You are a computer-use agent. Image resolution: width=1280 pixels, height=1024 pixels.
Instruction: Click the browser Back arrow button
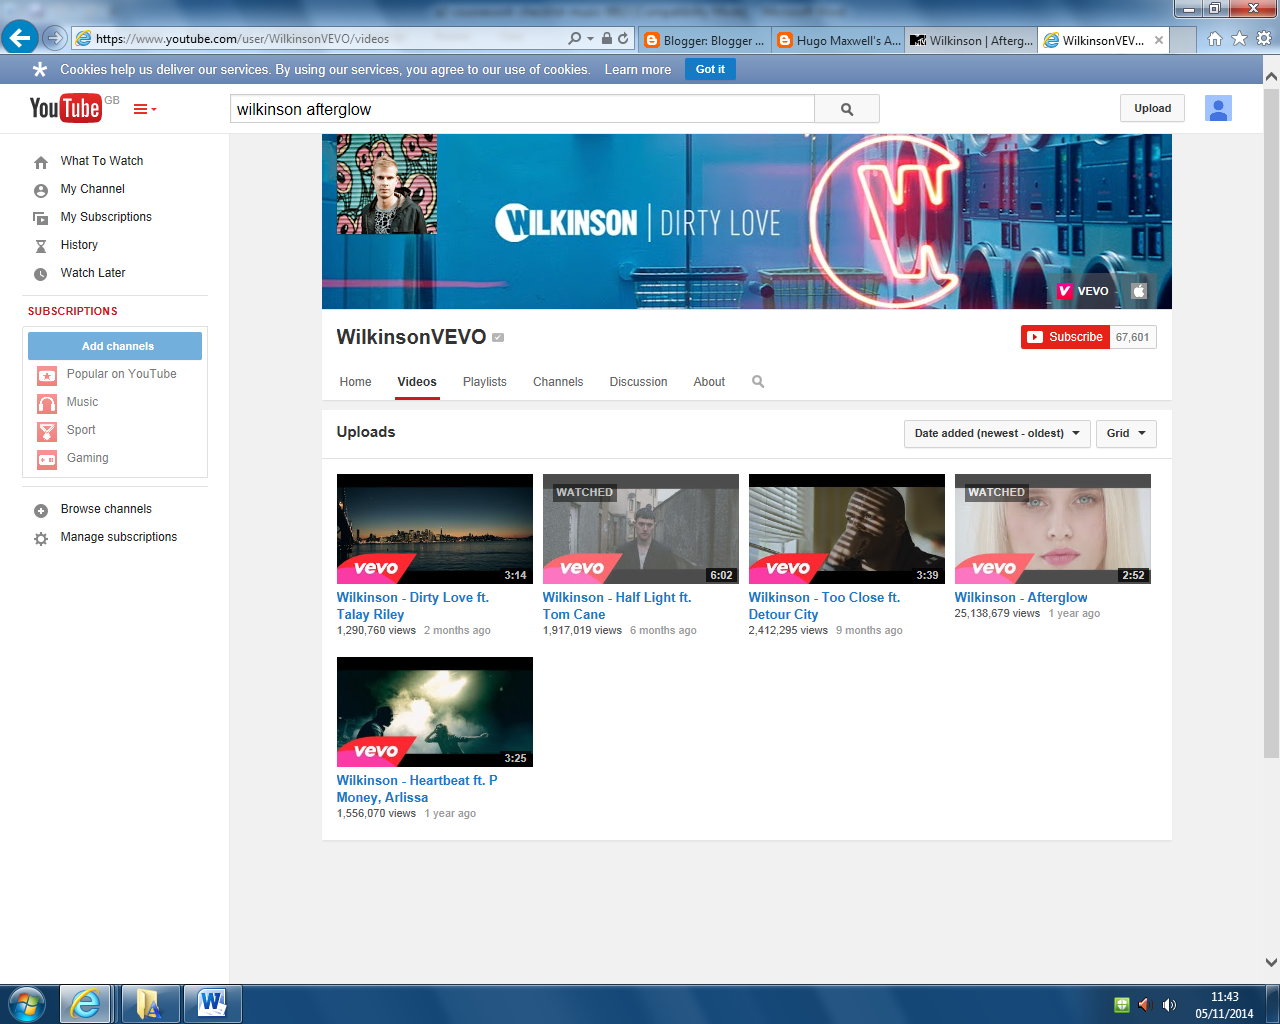[19, 38]
